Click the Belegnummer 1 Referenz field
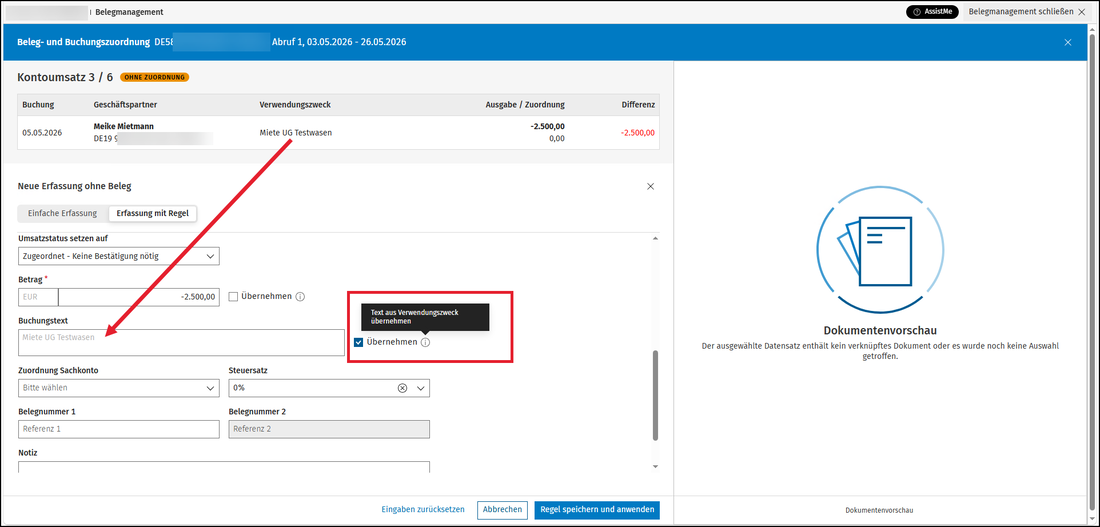 [119, 429]
